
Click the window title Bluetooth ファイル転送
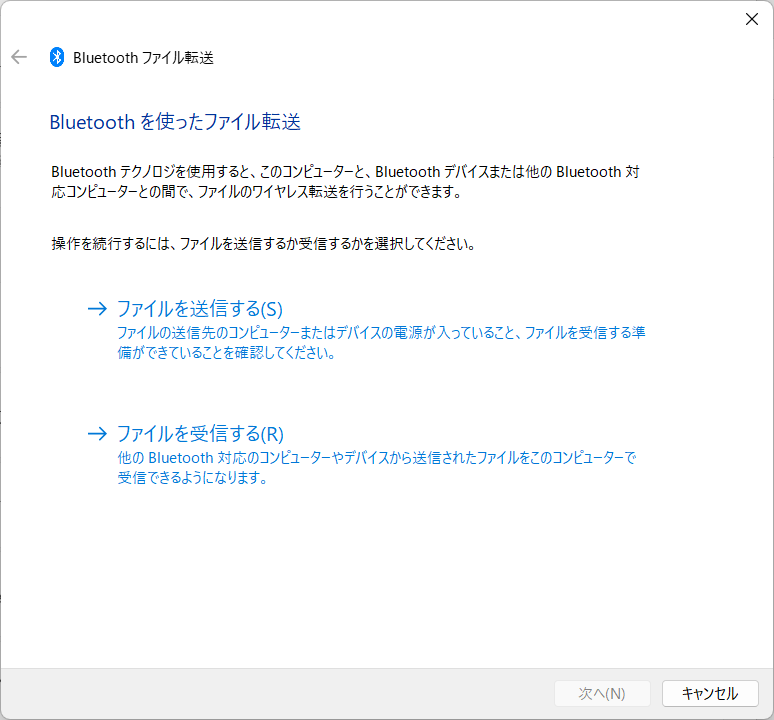143,58
